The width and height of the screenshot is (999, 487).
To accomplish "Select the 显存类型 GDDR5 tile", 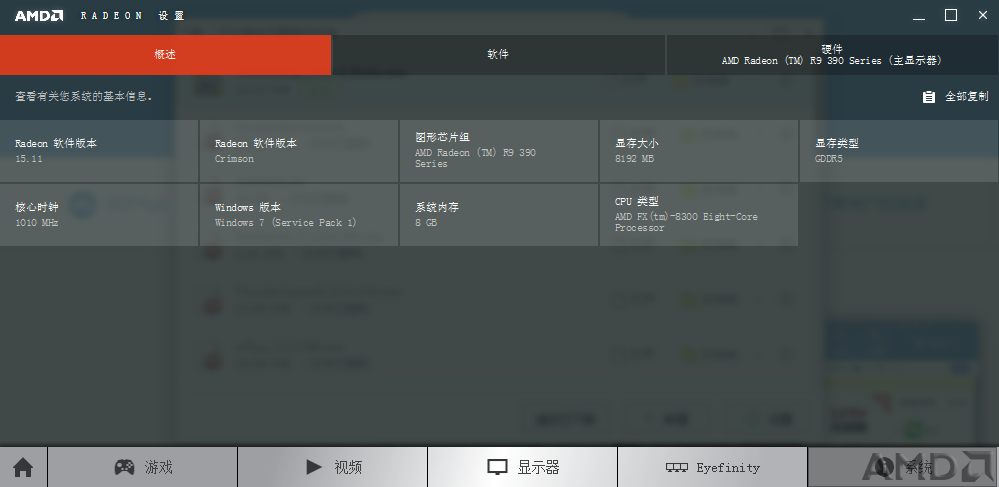I will tap(899, 151).
